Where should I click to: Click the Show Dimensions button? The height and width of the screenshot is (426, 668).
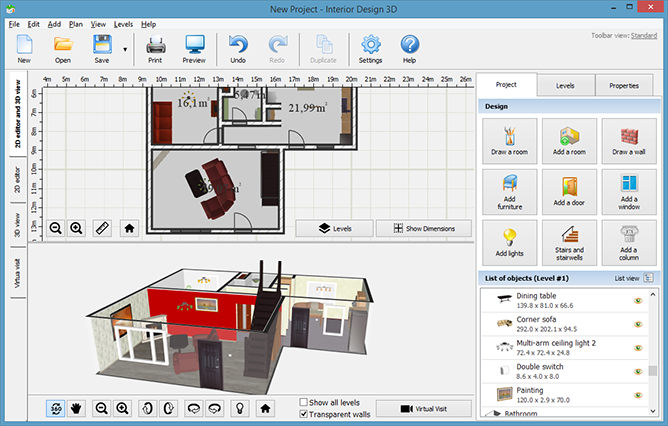click(x=424, y=228)
